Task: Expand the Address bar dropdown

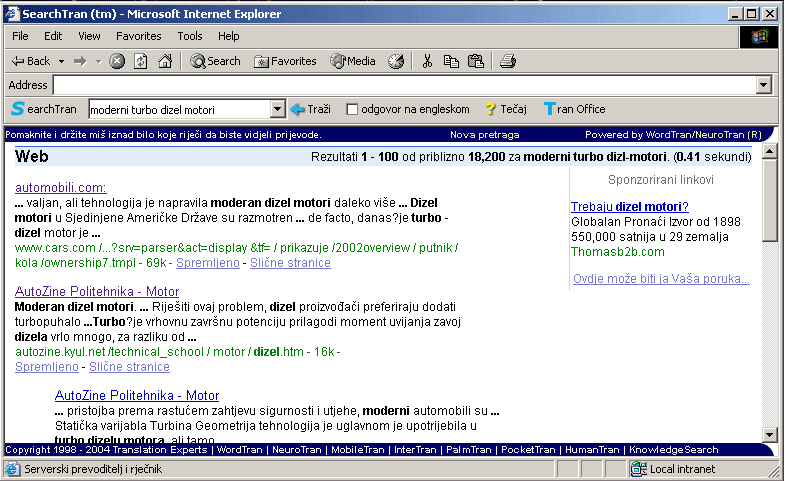Action: [763, 85]
